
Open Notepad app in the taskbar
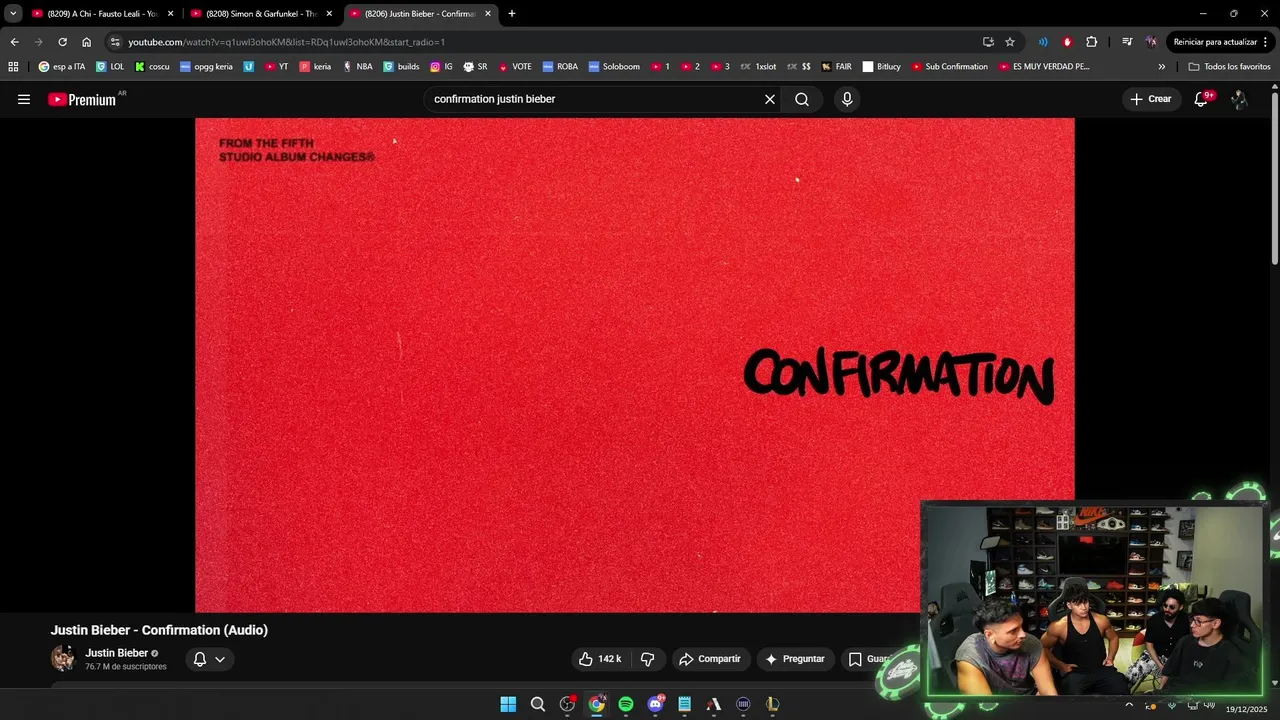685,704
